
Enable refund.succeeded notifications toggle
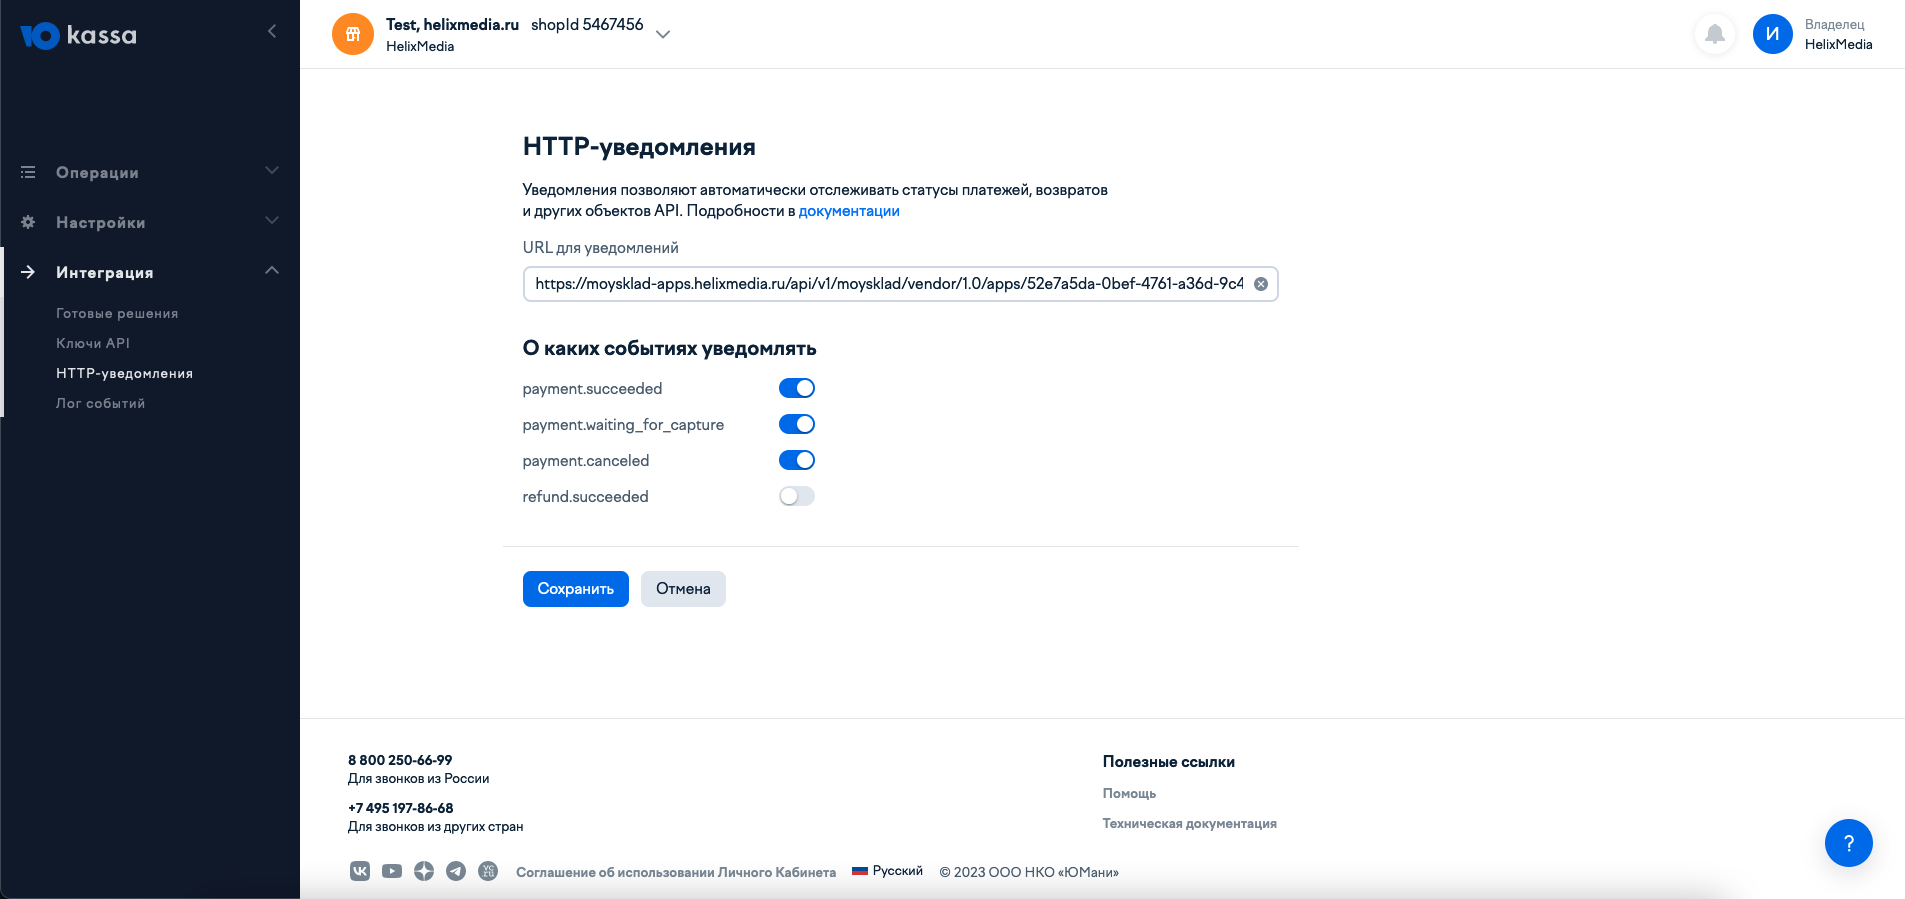pyautogui.click(x=797, y=496)
